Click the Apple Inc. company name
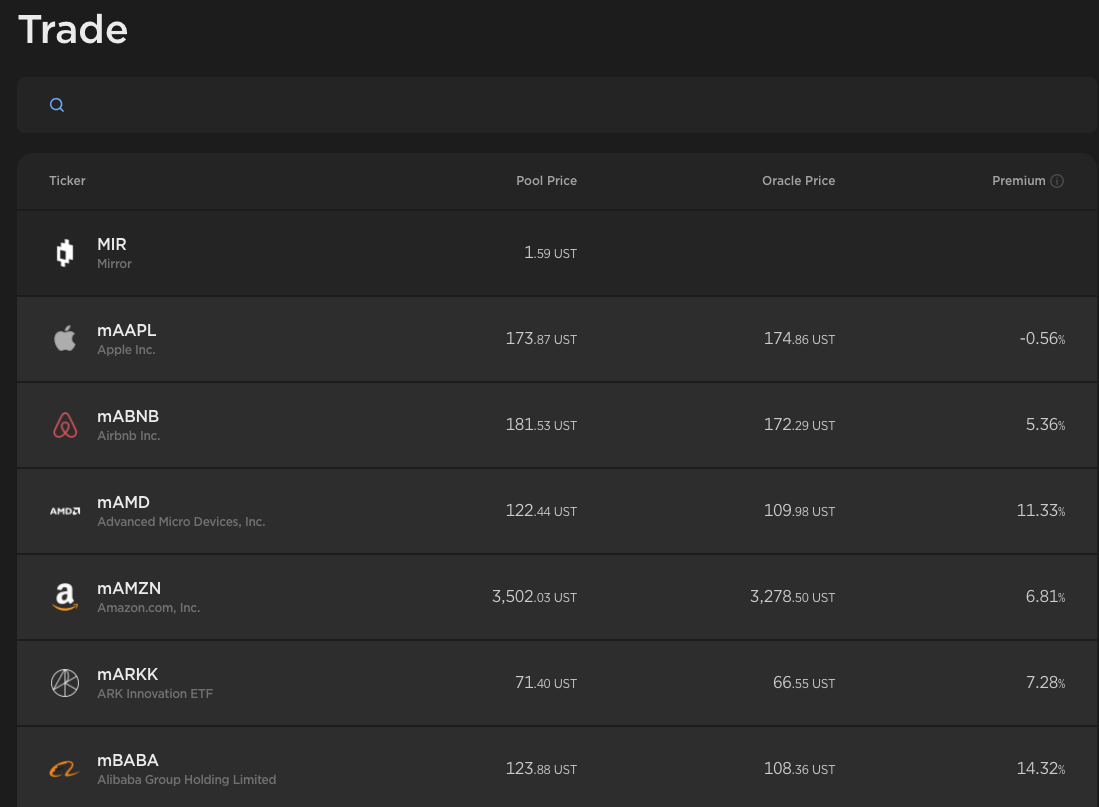This screenshot has height=807, width=1099. pos(126,350)
